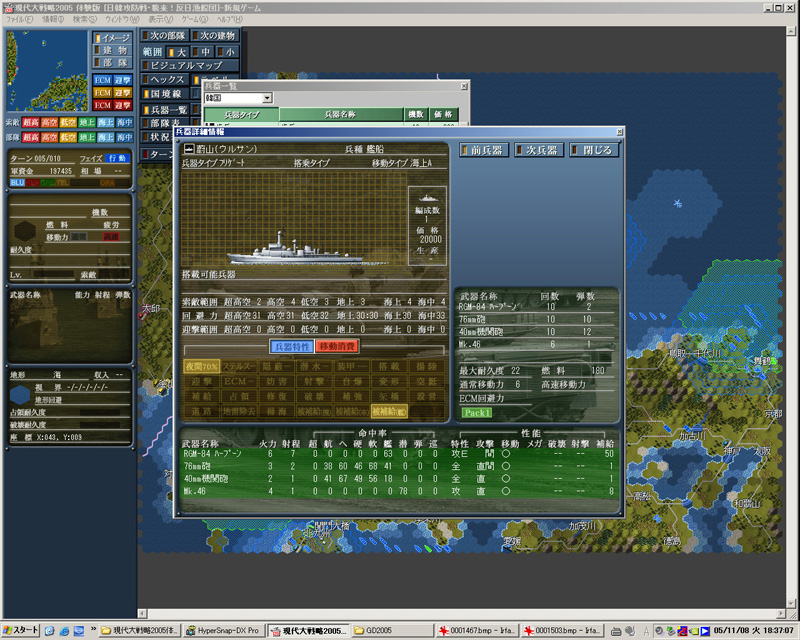The image size is (800, 640).
Task: Close details with 閉じる button
Action: [x=594, y=150]
